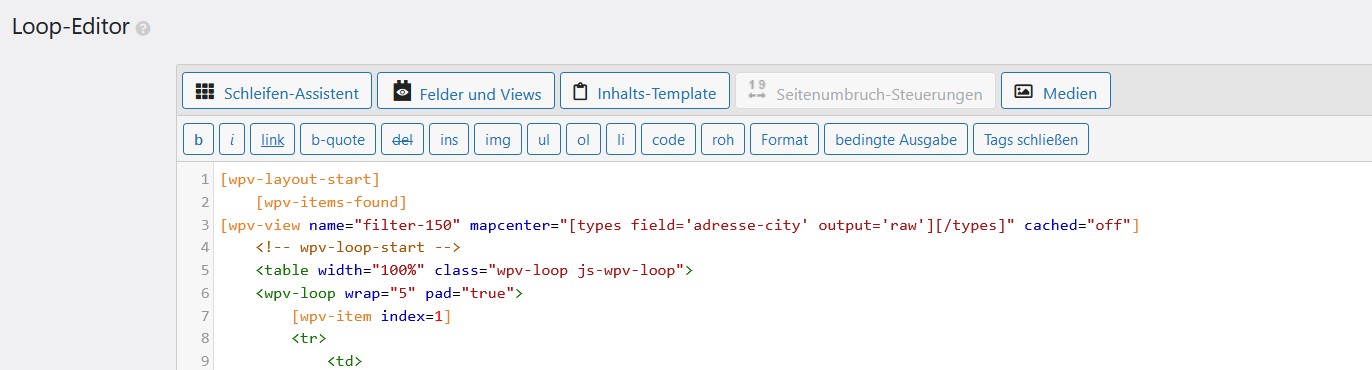The image size is (1372, 370).
Task: Place cursor on [wpv-items-found] line
Action: [x=331, y=203]
